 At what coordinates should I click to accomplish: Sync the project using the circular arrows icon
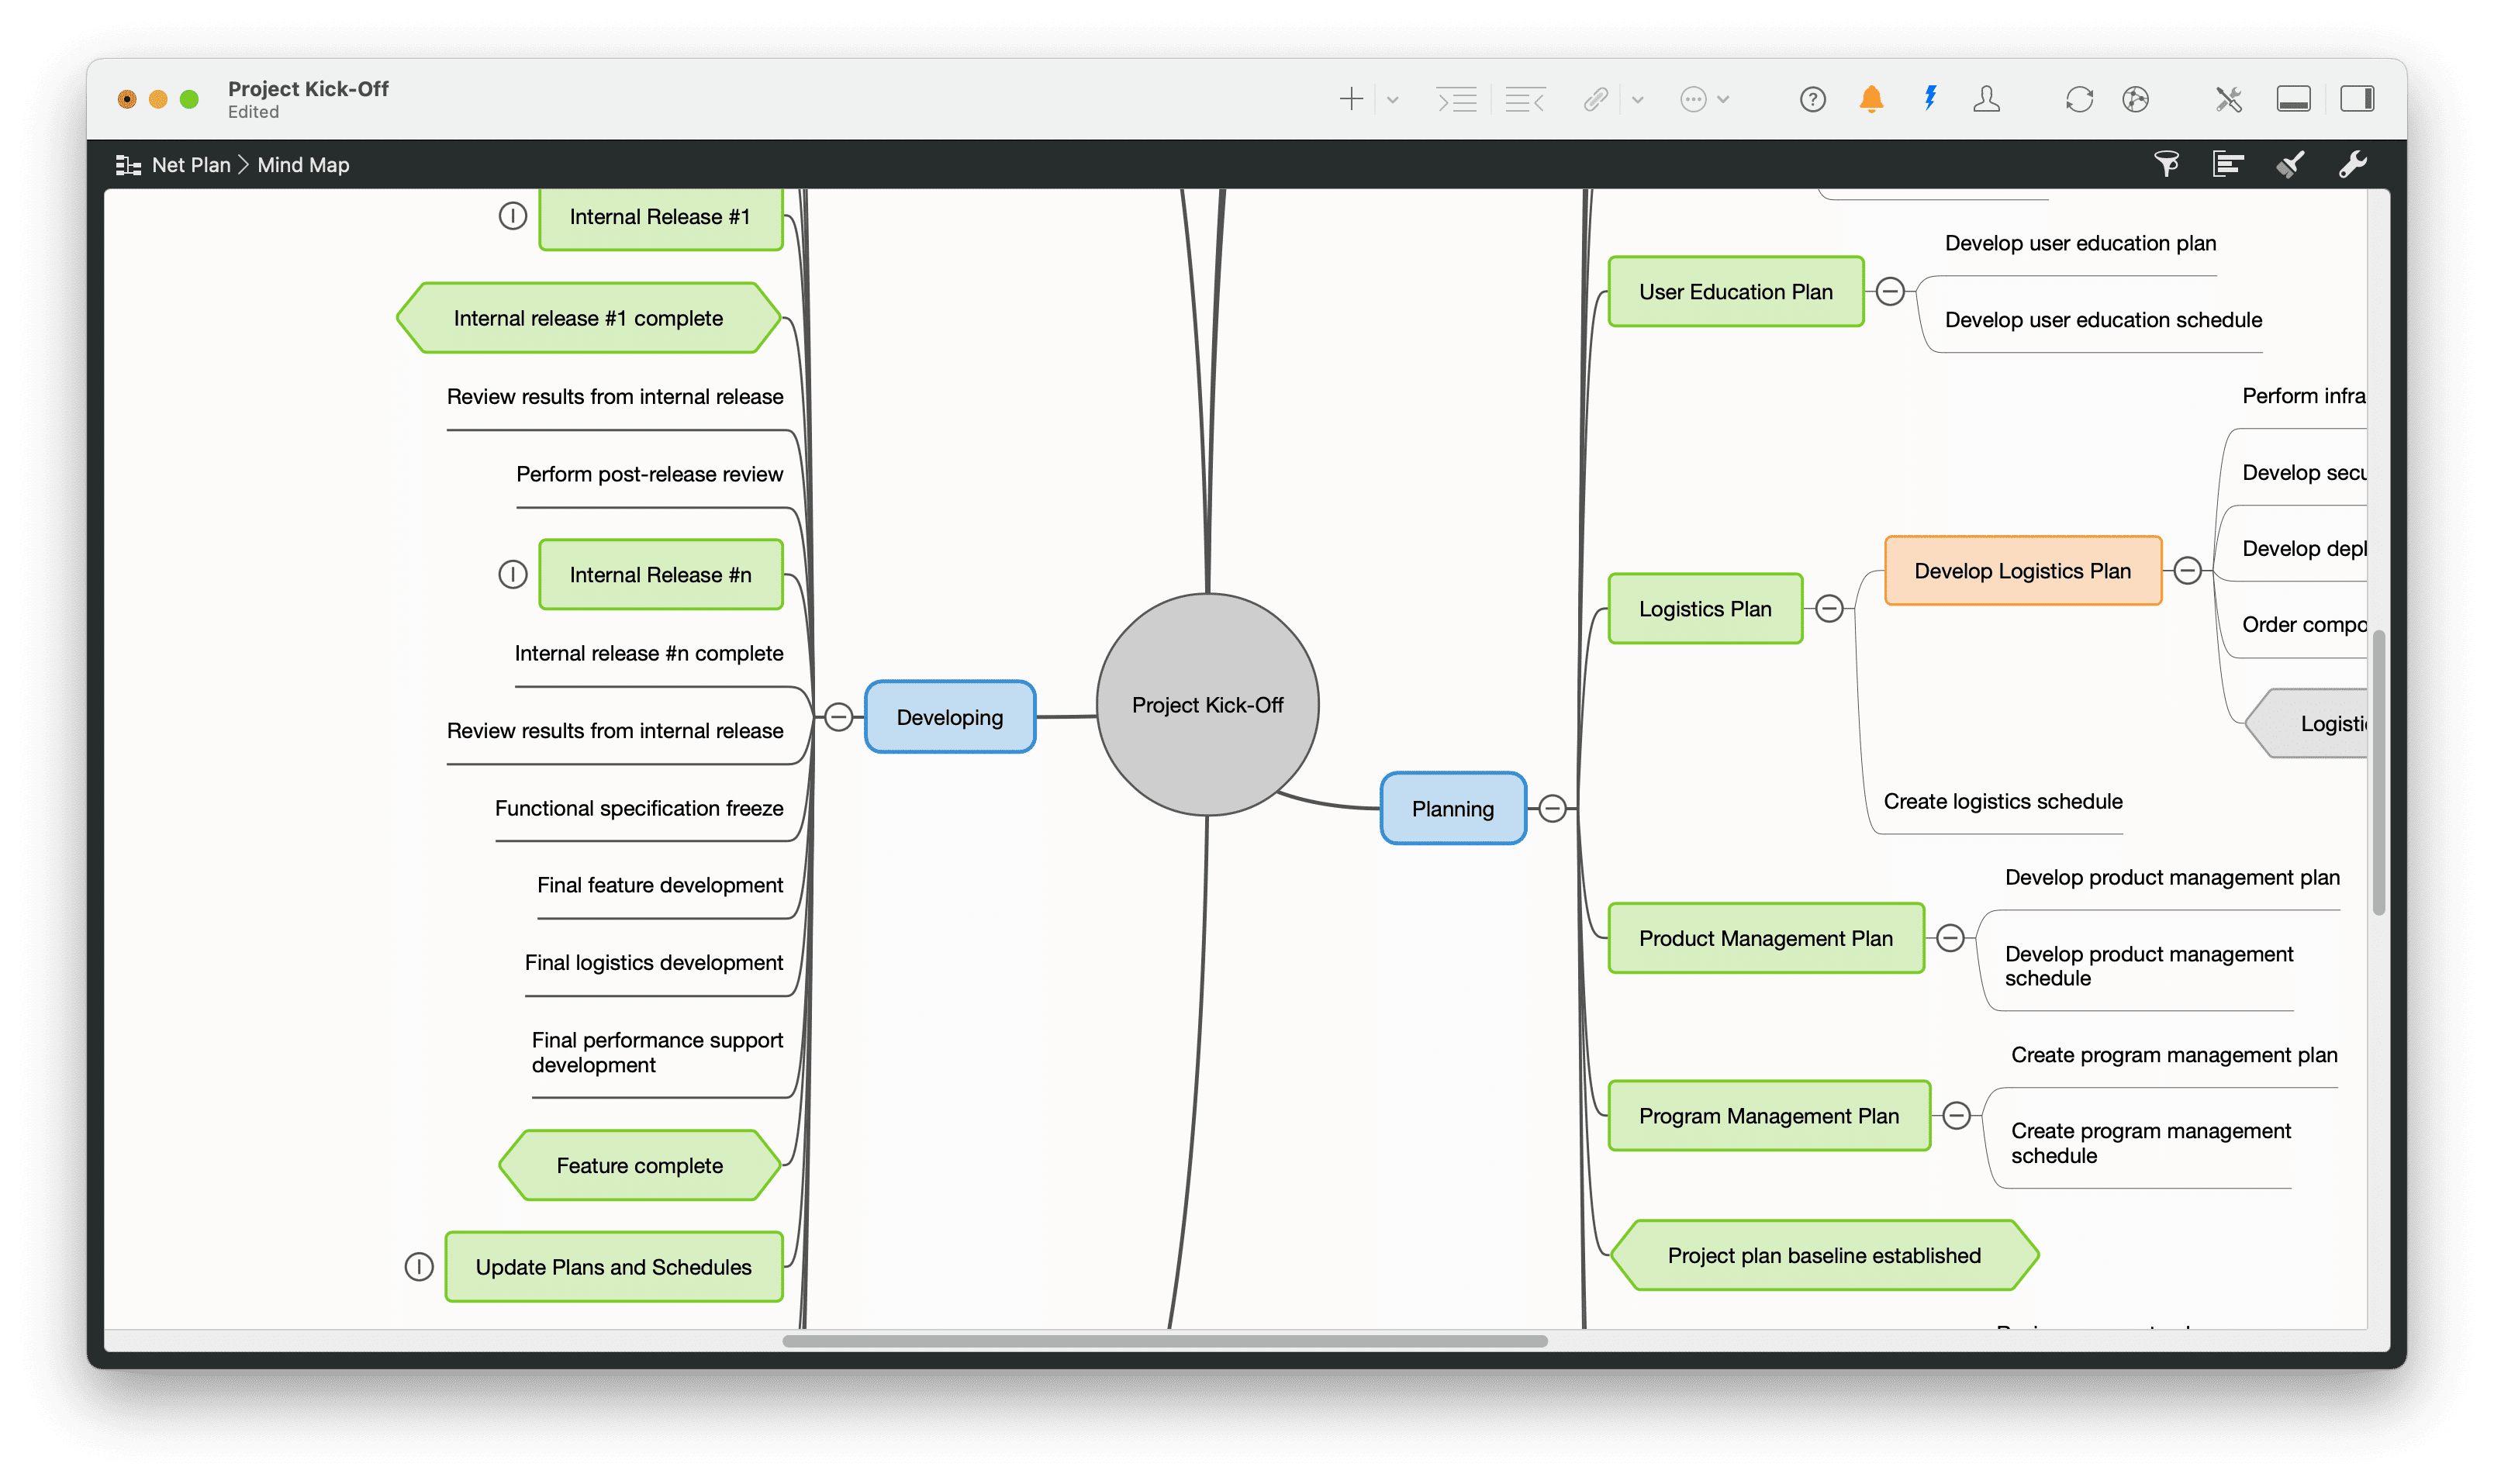[x=2081, y=99]
